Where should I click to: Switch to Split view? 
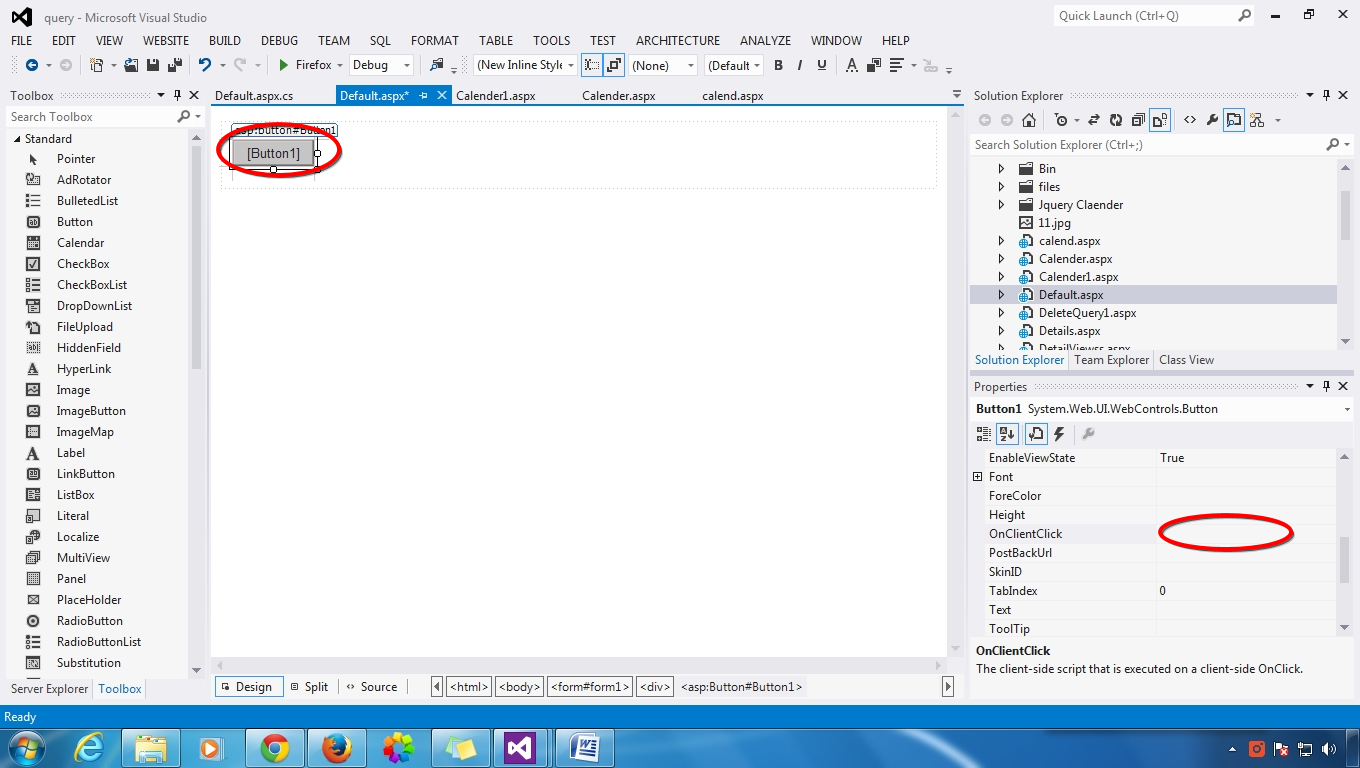tap(309, 687)
